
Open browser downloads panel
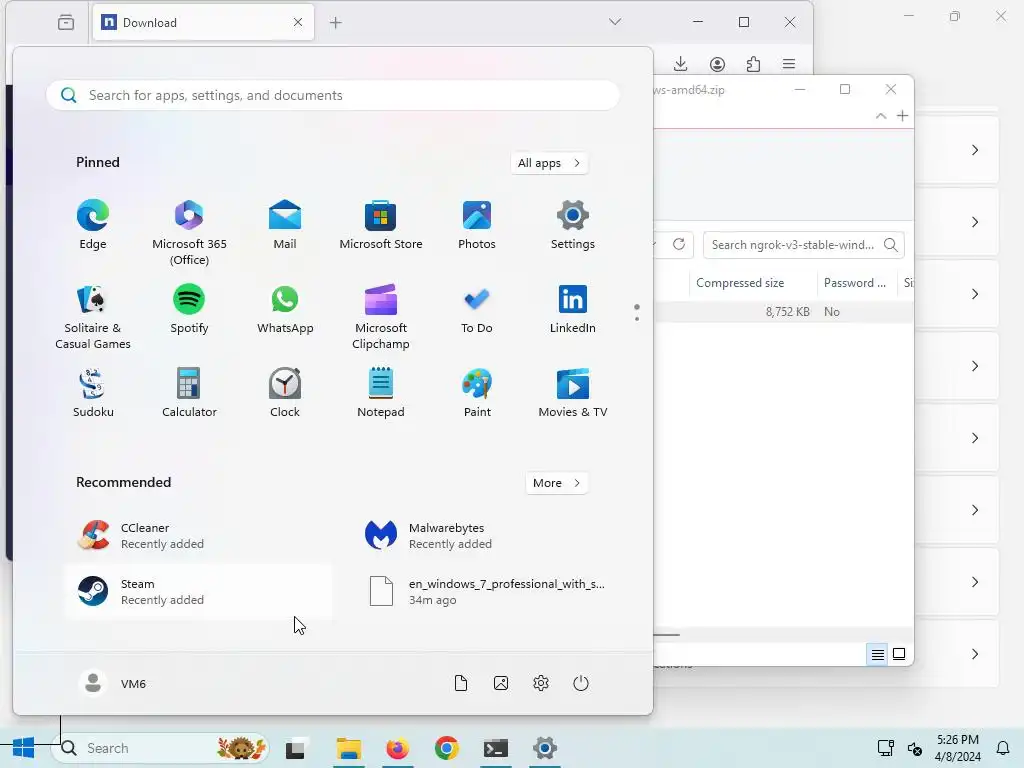680,63
